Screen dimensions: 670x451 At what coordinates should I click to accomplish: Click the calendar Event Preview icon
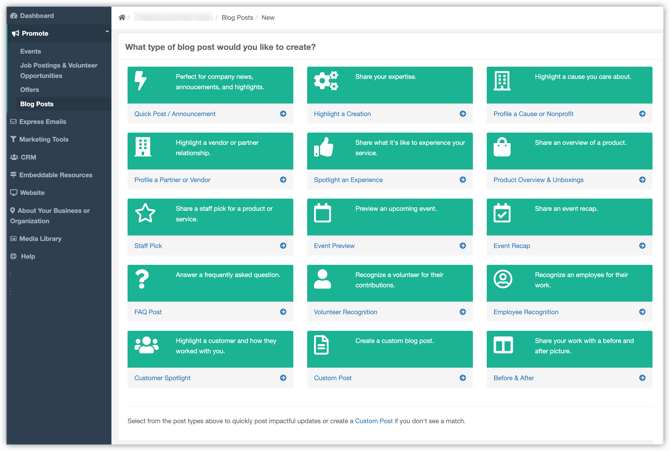pyautogui.click(x=322, y=213)
